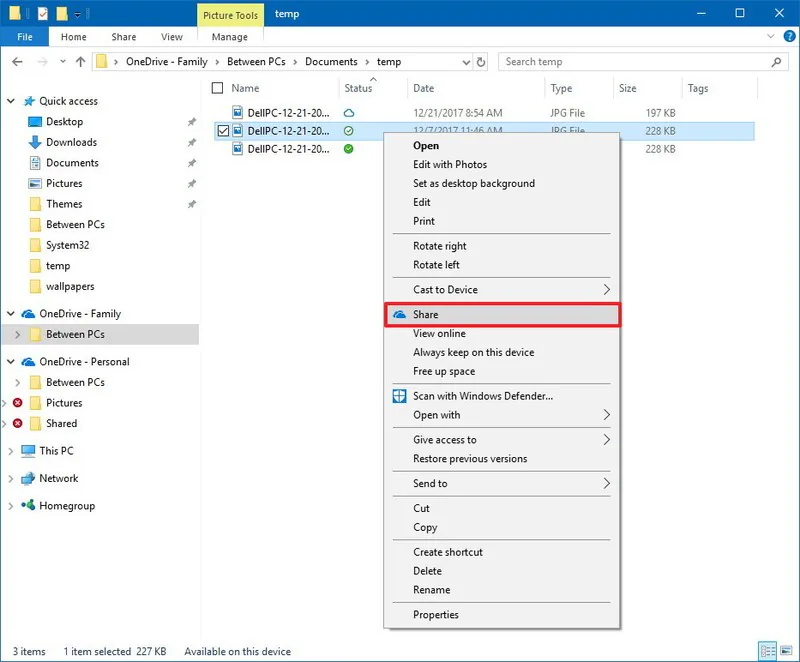
Task: Uncheck the selected file's checkbox
Action: 223,131
